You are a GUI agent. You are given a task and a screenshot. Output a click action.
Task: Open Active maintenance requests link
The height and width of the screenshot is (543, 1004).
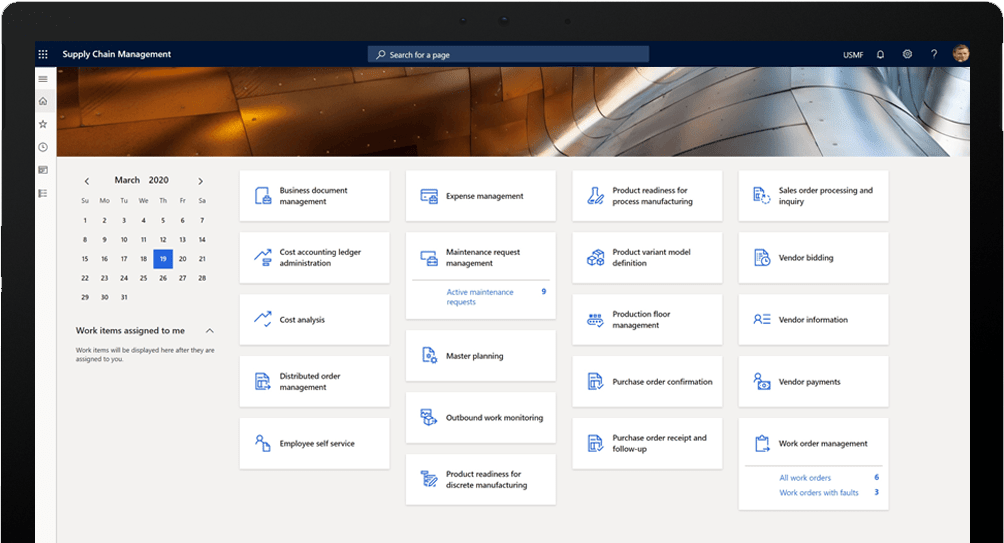(480, 297)
